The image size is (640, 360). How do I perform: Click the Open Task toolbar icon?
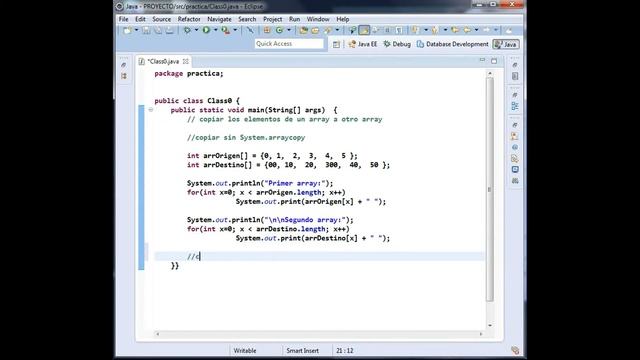(315, 30)
